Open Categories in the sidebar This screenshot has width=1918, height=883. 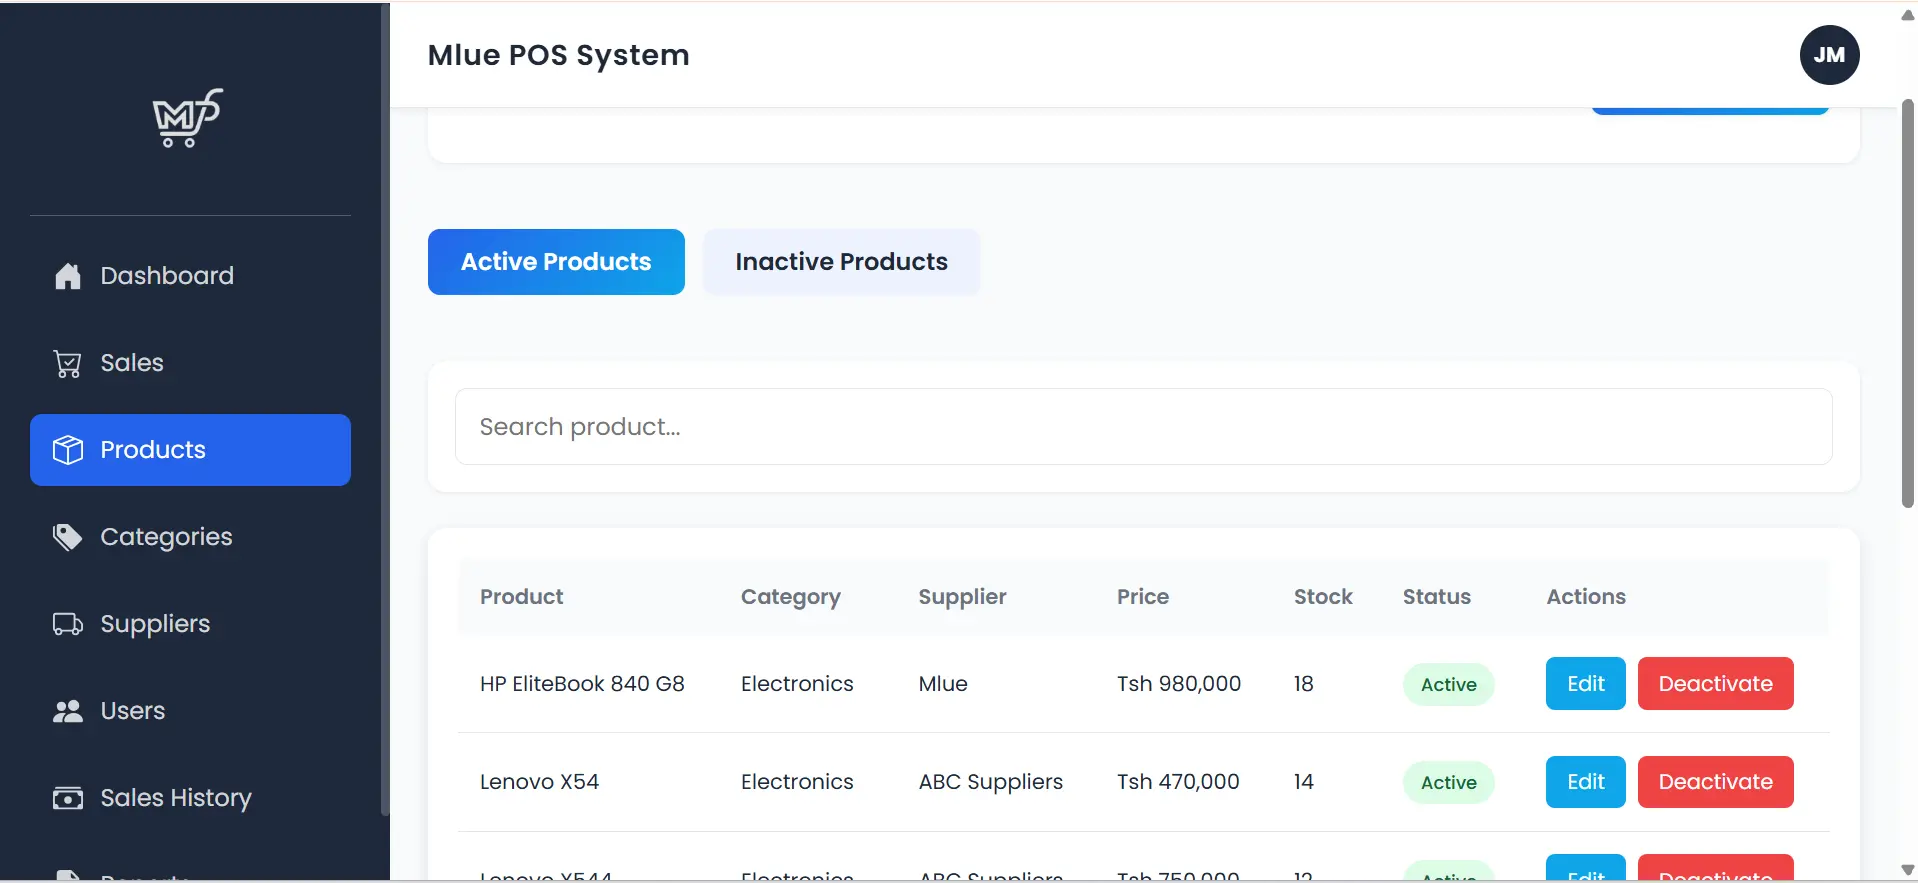[190, 537]
